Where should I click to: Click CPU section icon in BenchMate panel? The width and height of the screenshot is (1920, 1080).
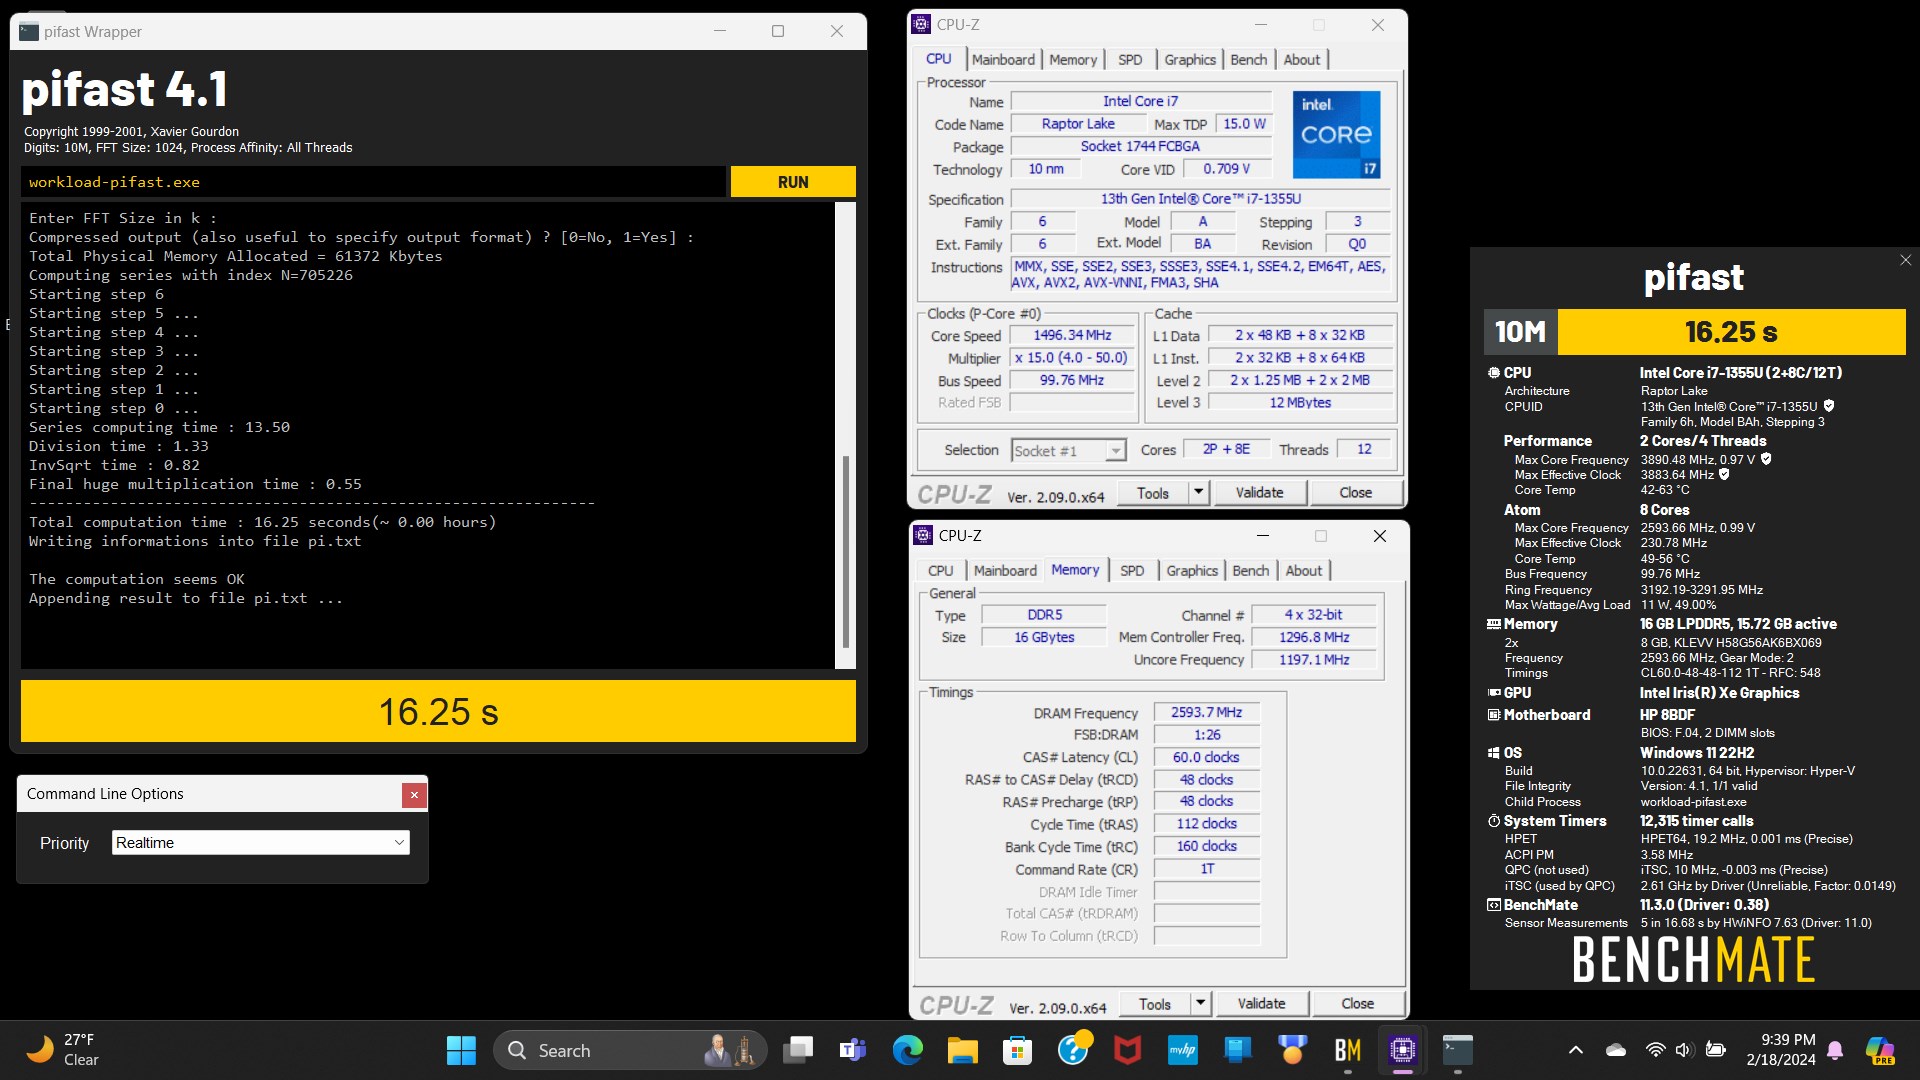point(1494,373)
